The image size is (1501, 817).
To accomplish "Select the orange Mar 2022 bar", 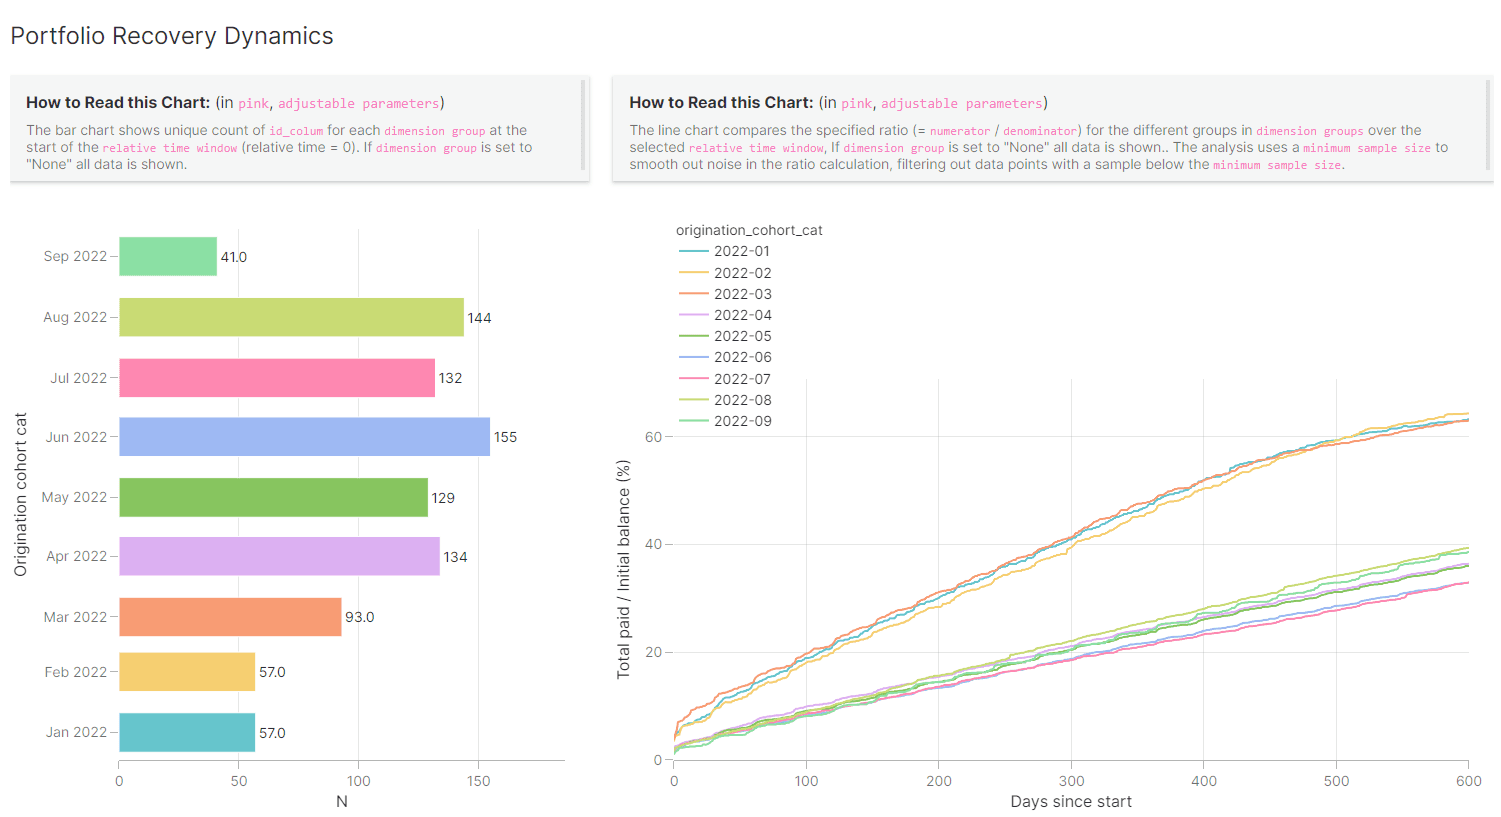I will (x=230, y=617).
